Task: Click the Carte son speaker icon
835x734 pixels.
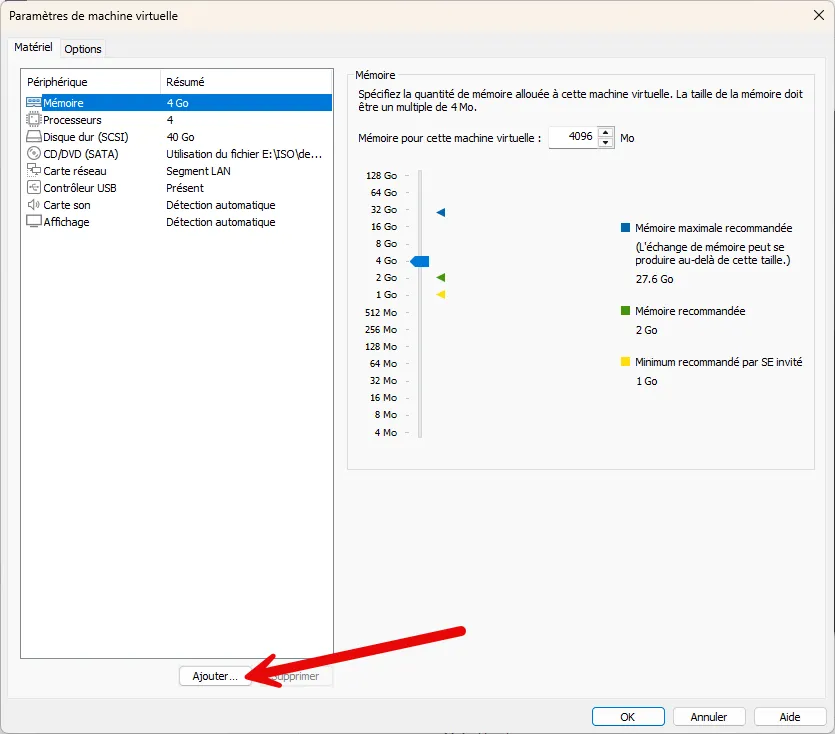Action: tap(33, 205)
